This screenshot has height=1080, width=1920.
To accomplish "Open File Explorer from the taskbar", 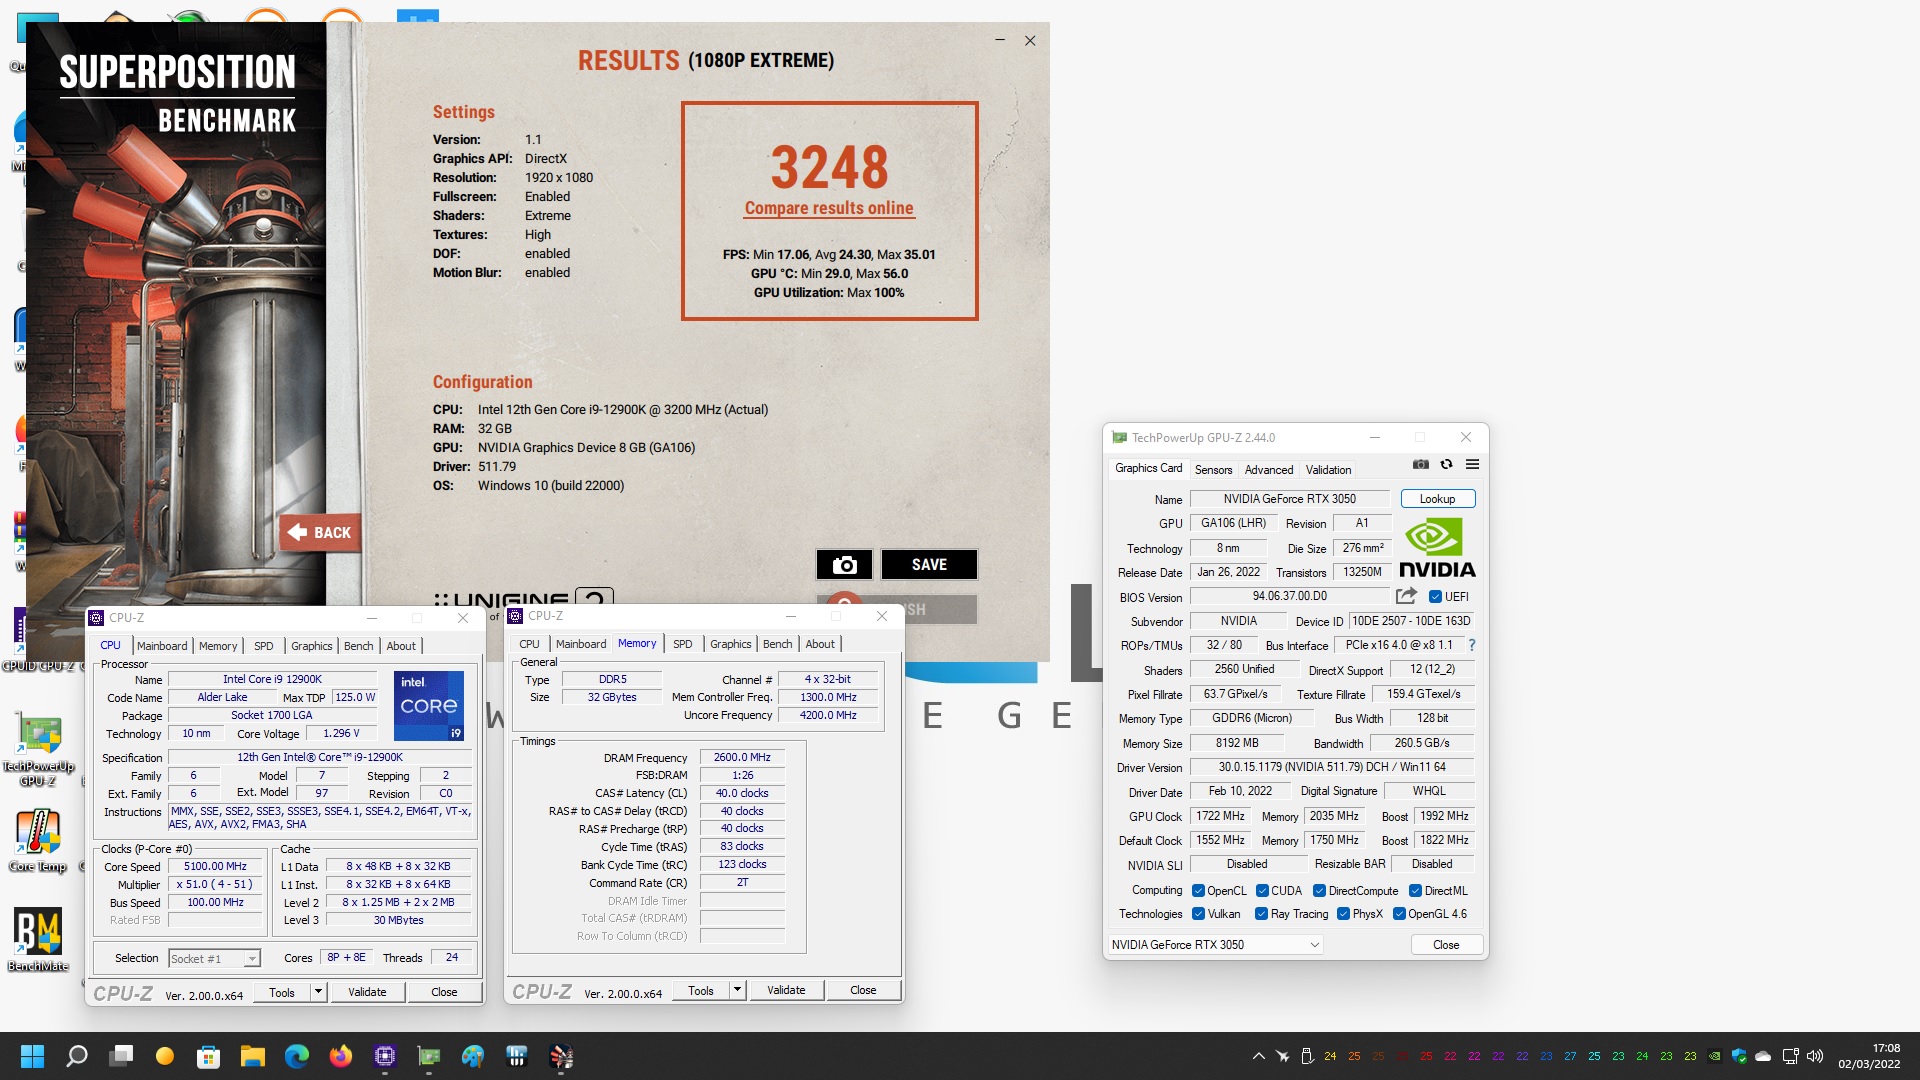I will coord(252,1056).
